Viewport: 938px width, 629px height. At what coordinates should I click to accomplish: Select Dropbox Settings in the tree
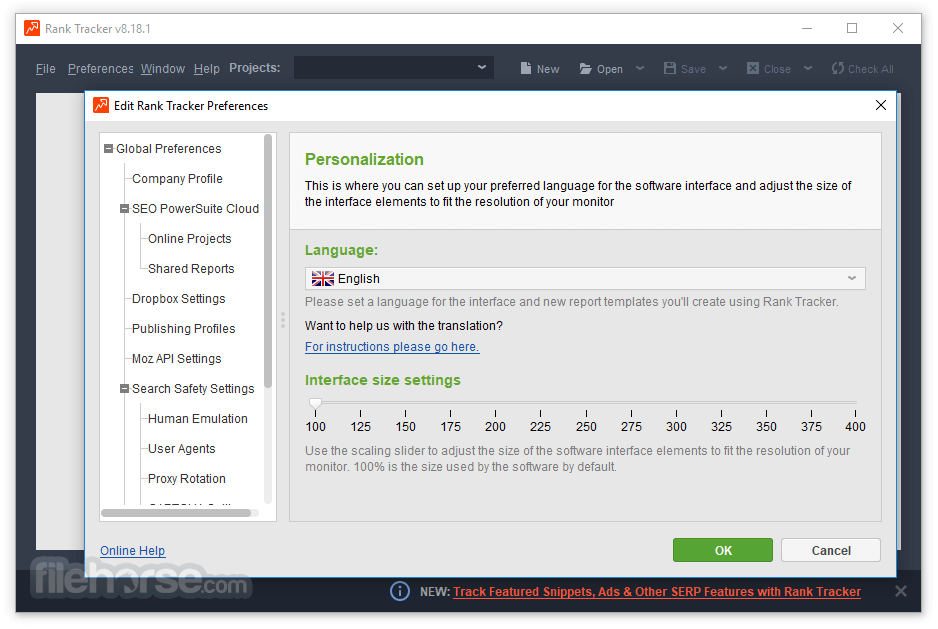(x=178, y=299)
